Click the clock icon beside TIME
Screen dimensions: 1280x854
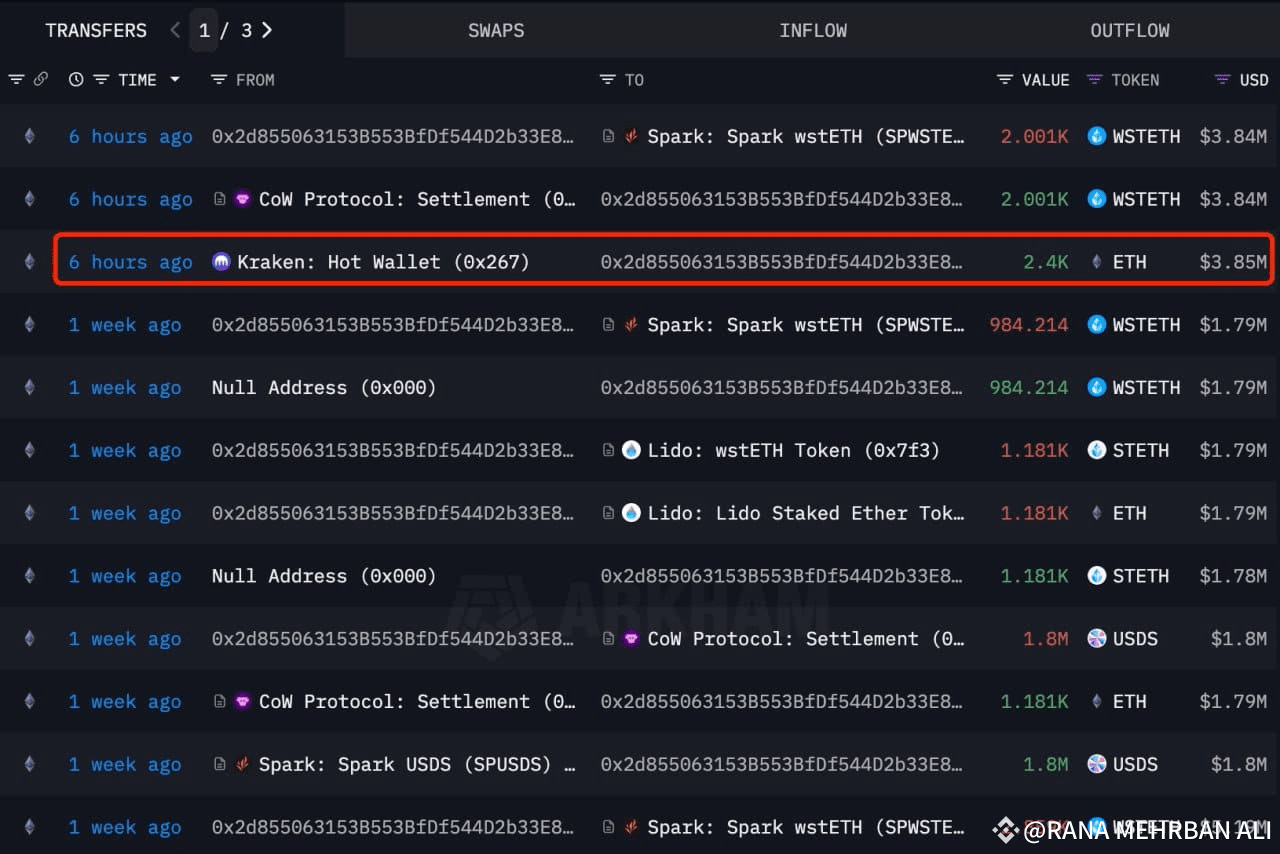click(76, 79)
